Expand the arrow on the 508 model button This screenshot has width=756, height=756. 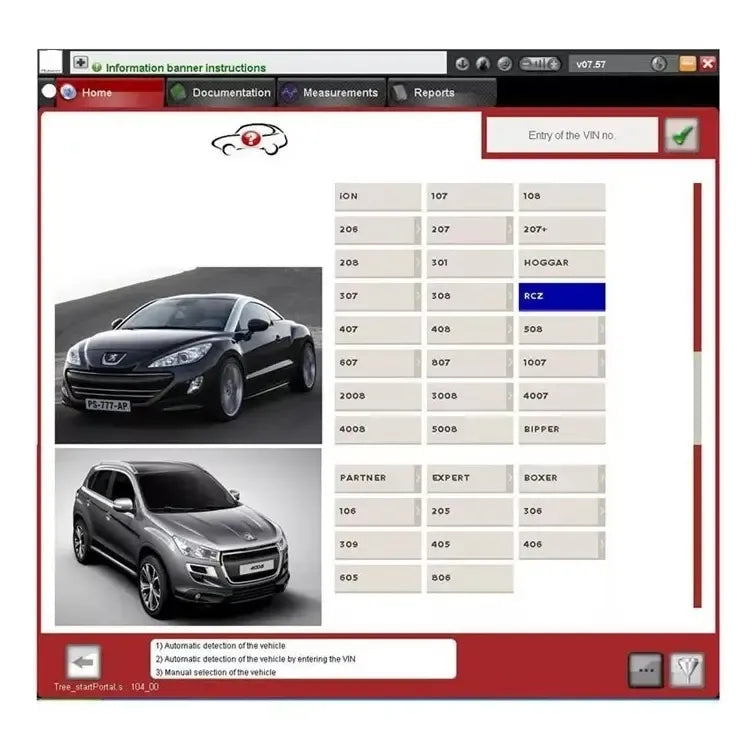point(602,329)
